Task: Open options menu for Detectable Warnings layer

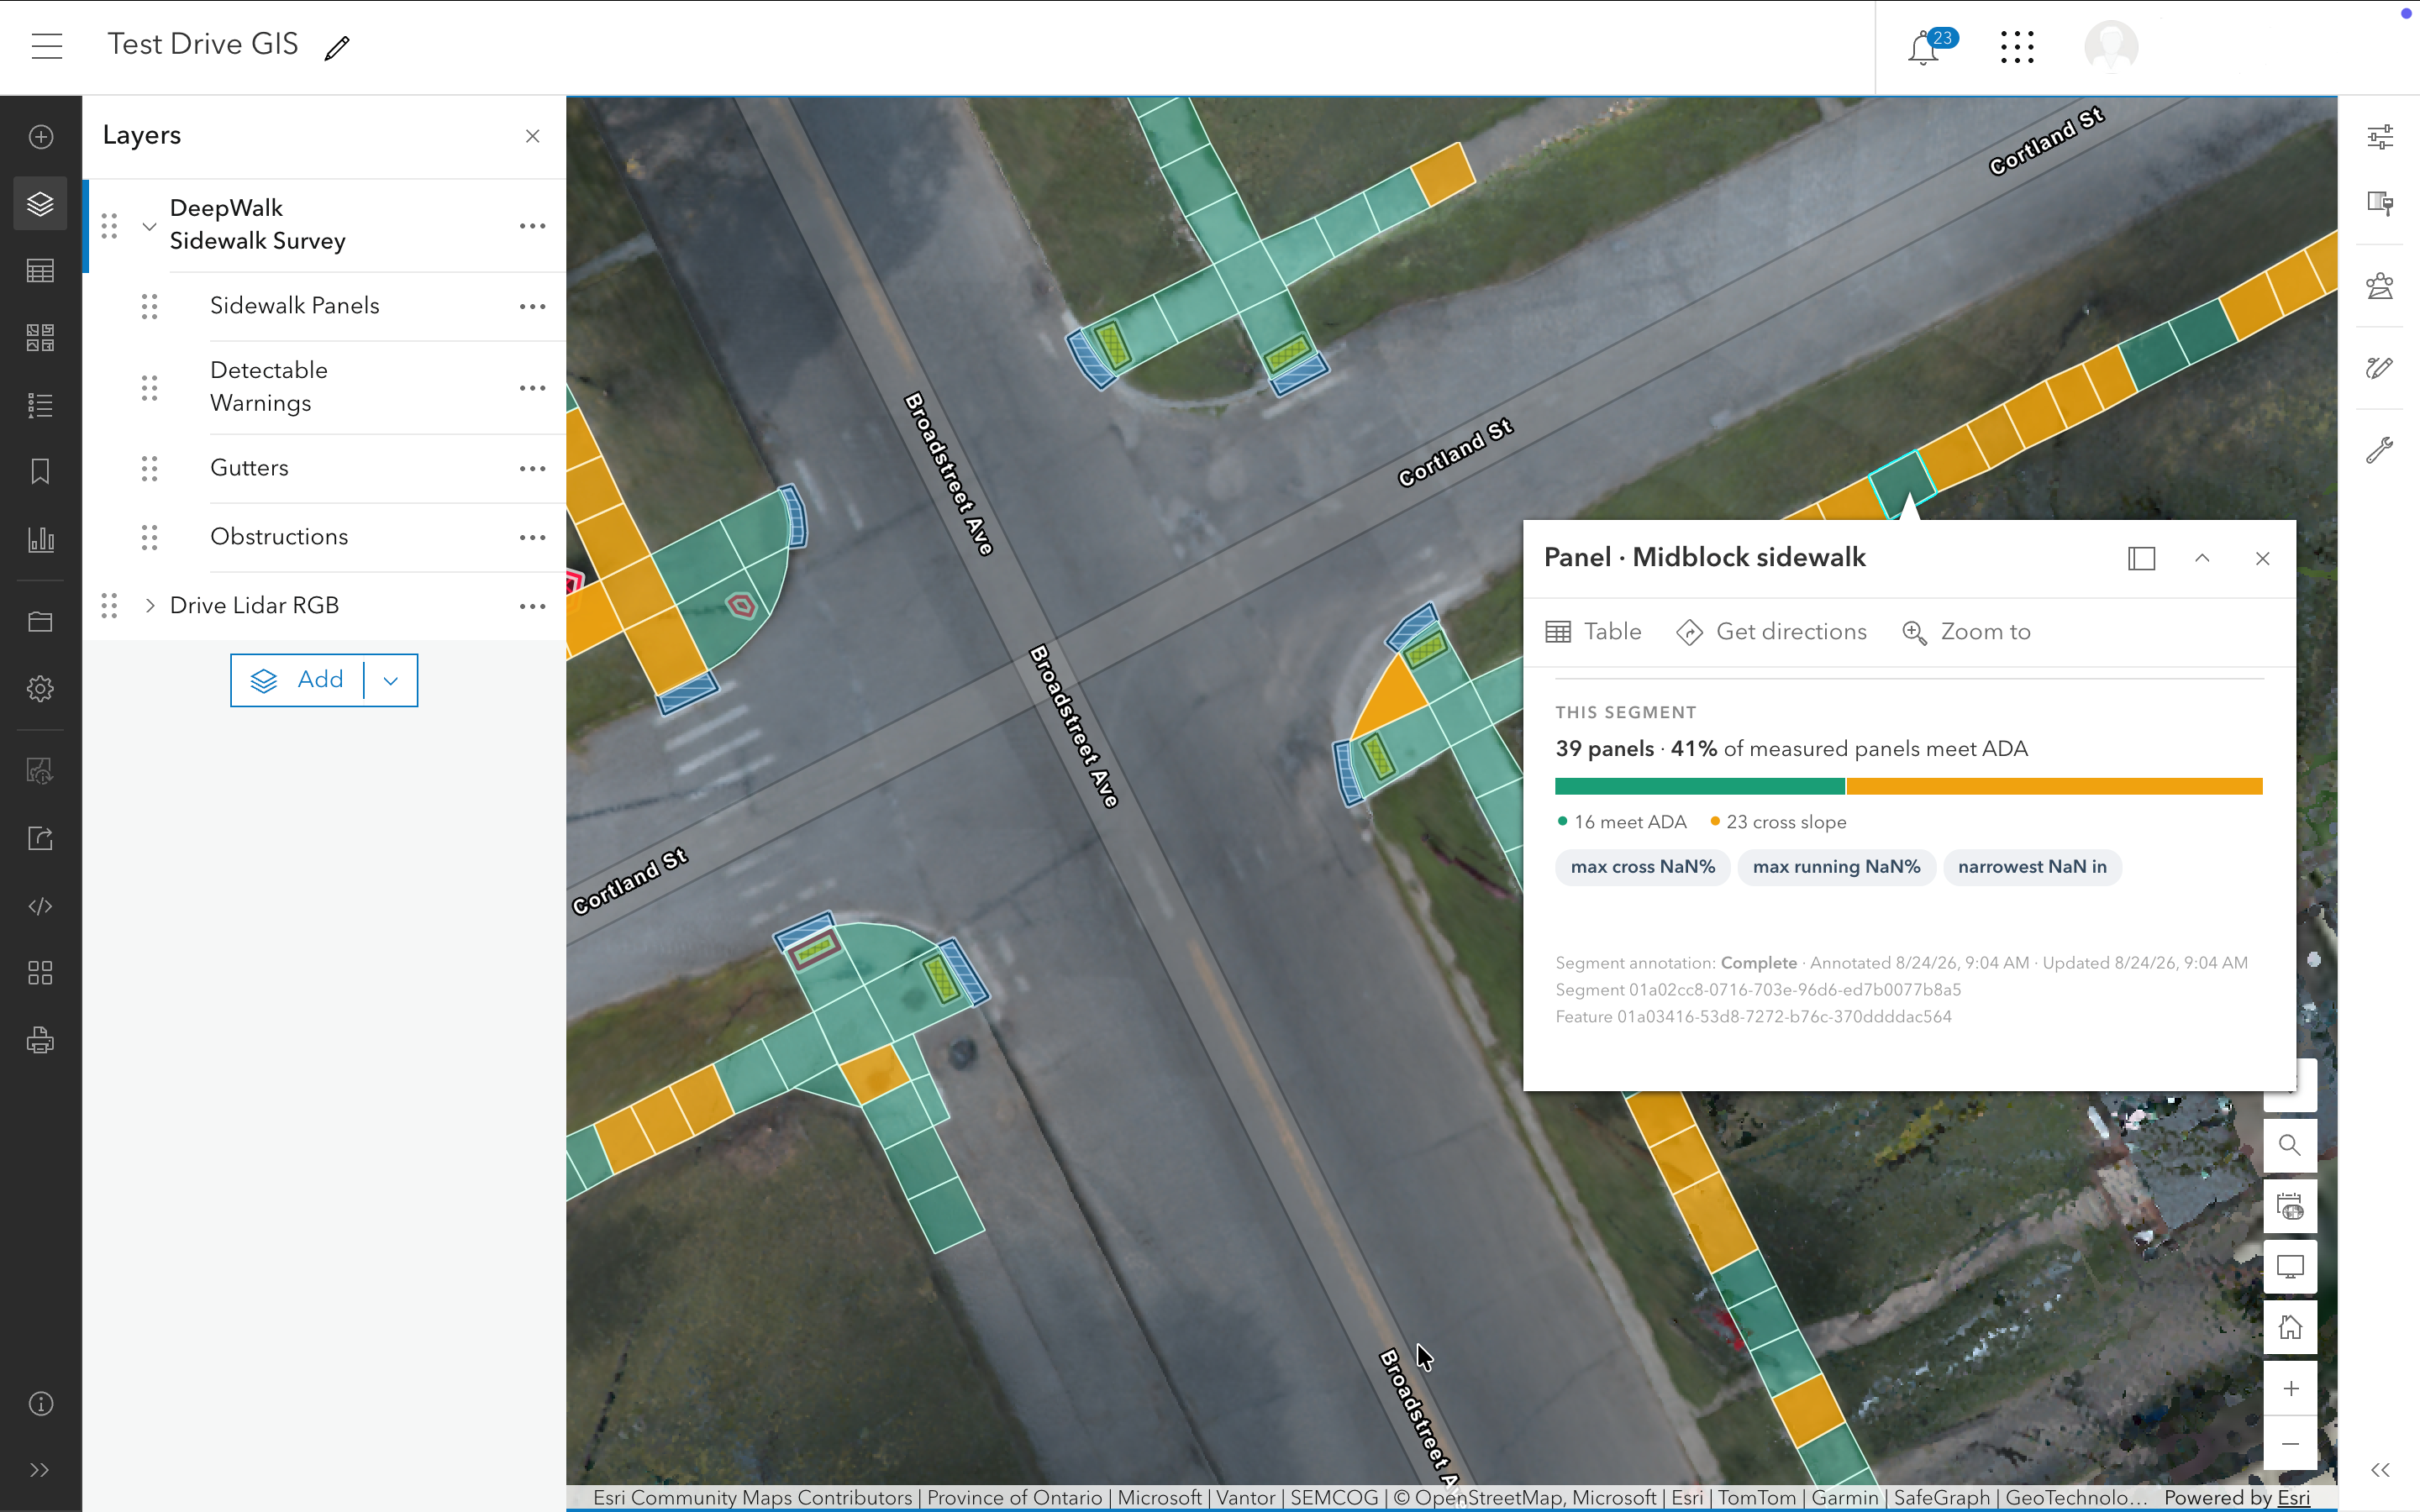Action: pos(532,387)
